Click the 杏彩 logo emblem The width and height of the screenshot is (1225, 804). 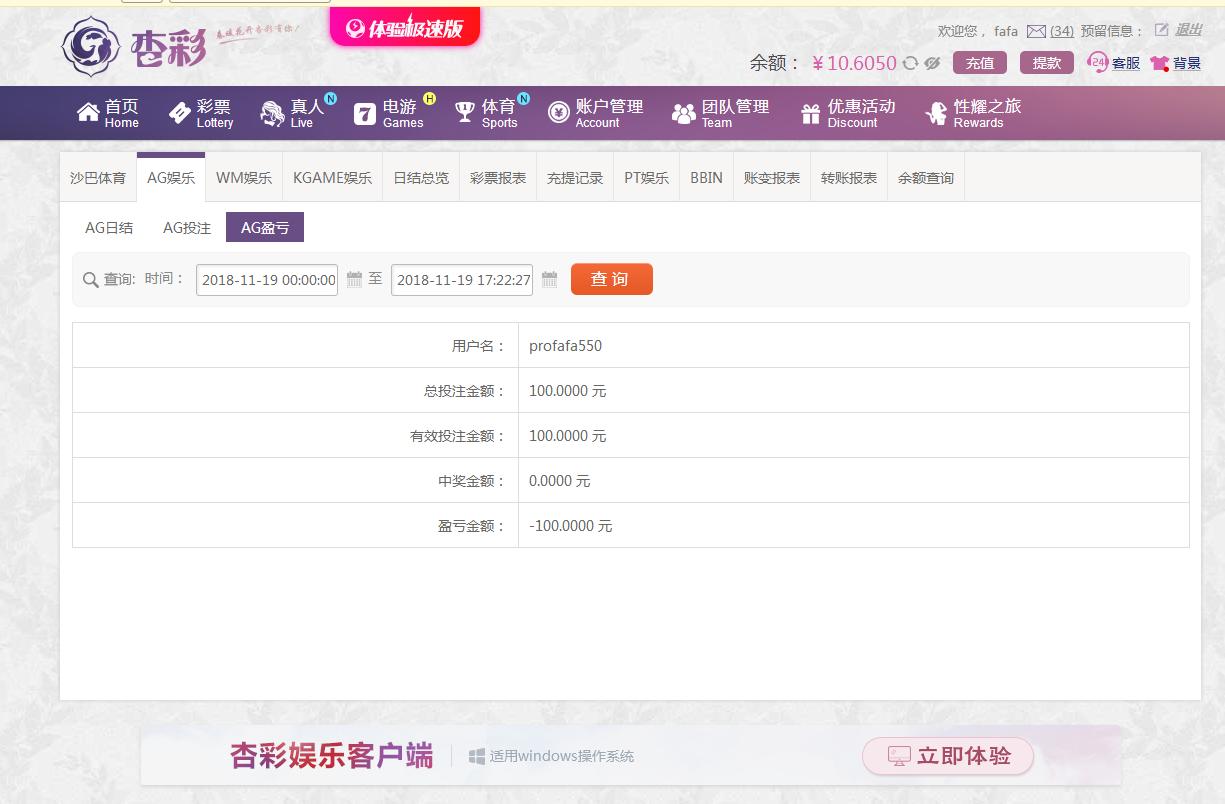(91, 46)
